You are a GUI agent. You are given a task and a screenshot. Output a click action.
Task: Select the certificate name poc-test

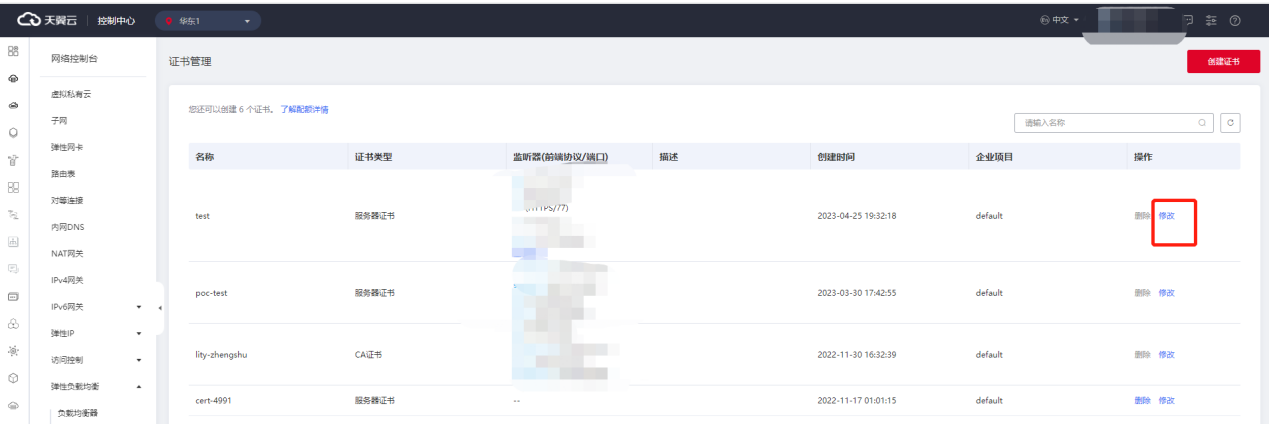point(211,293)
